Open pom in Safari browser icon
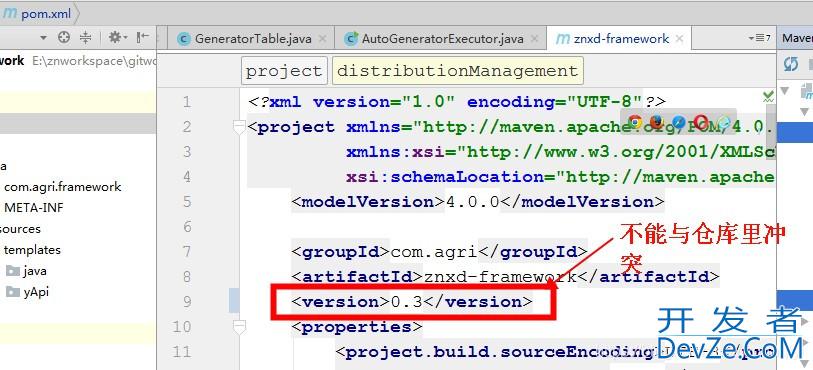The height and width of the screenshot is (370, 813). coord(679,122)
